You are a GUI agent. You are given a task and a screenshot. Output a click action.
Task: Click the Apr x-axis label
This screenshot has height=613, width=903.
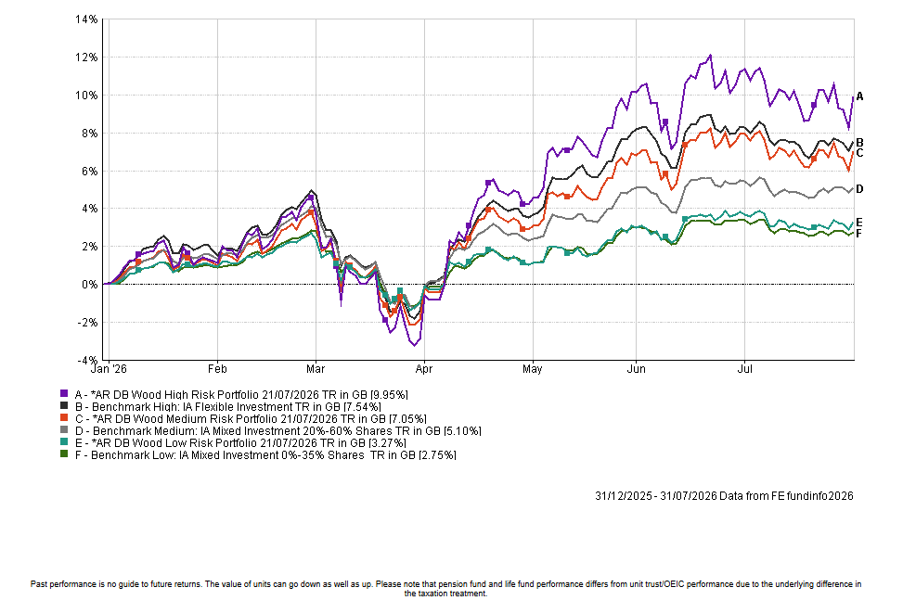(x=424, y=369)
